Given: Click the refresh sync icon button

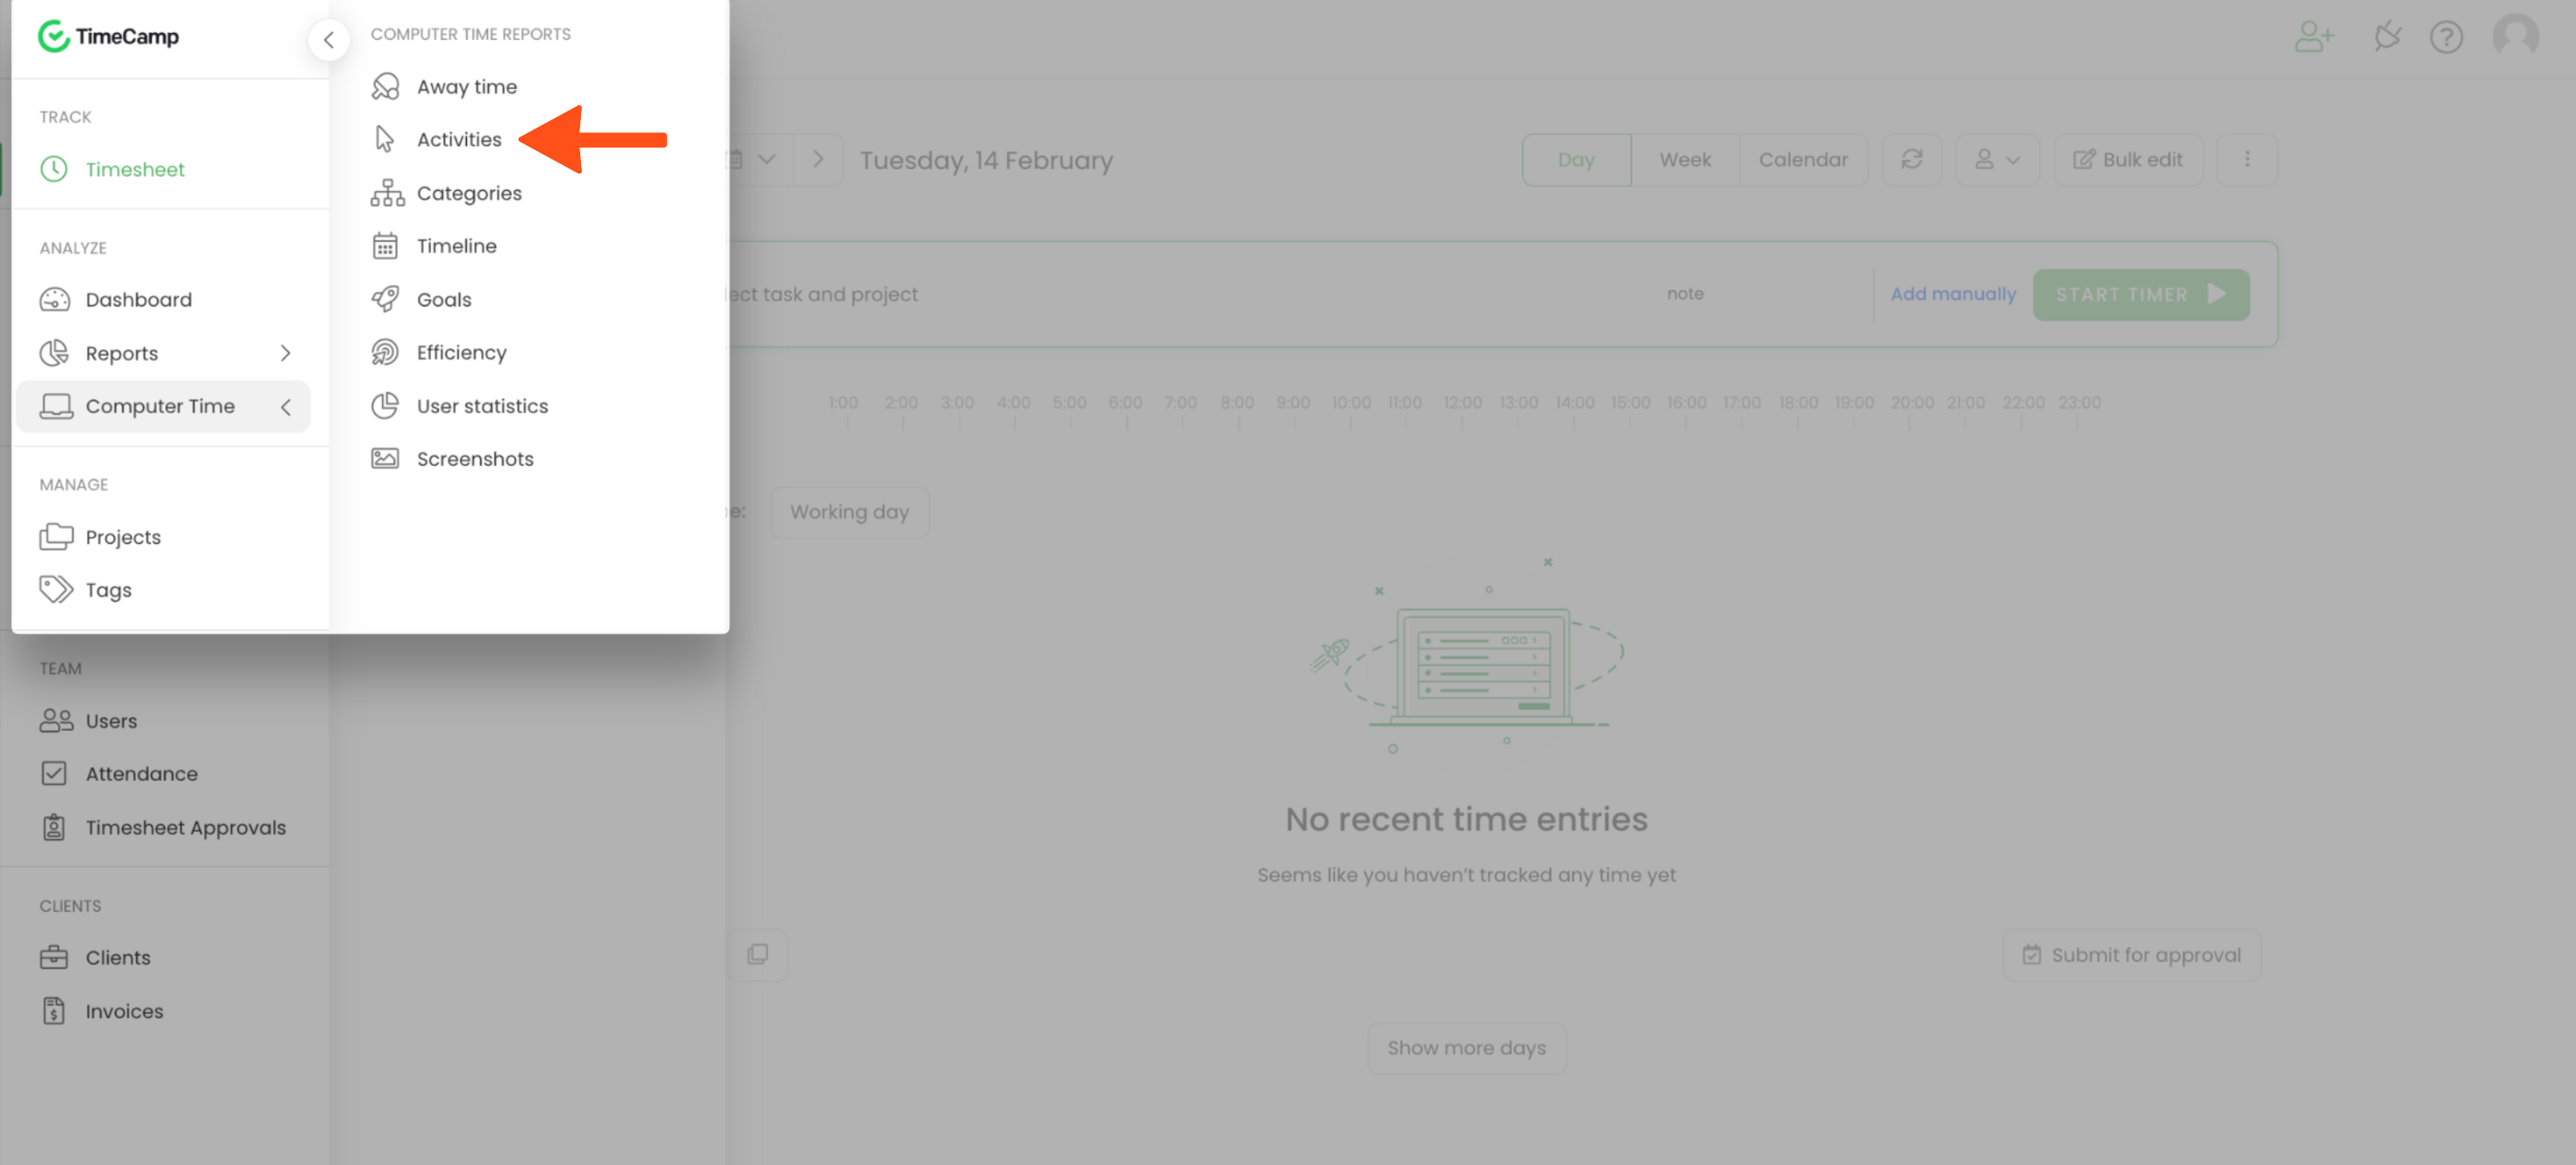Looking at the screenshot, I should (1911, 160).
